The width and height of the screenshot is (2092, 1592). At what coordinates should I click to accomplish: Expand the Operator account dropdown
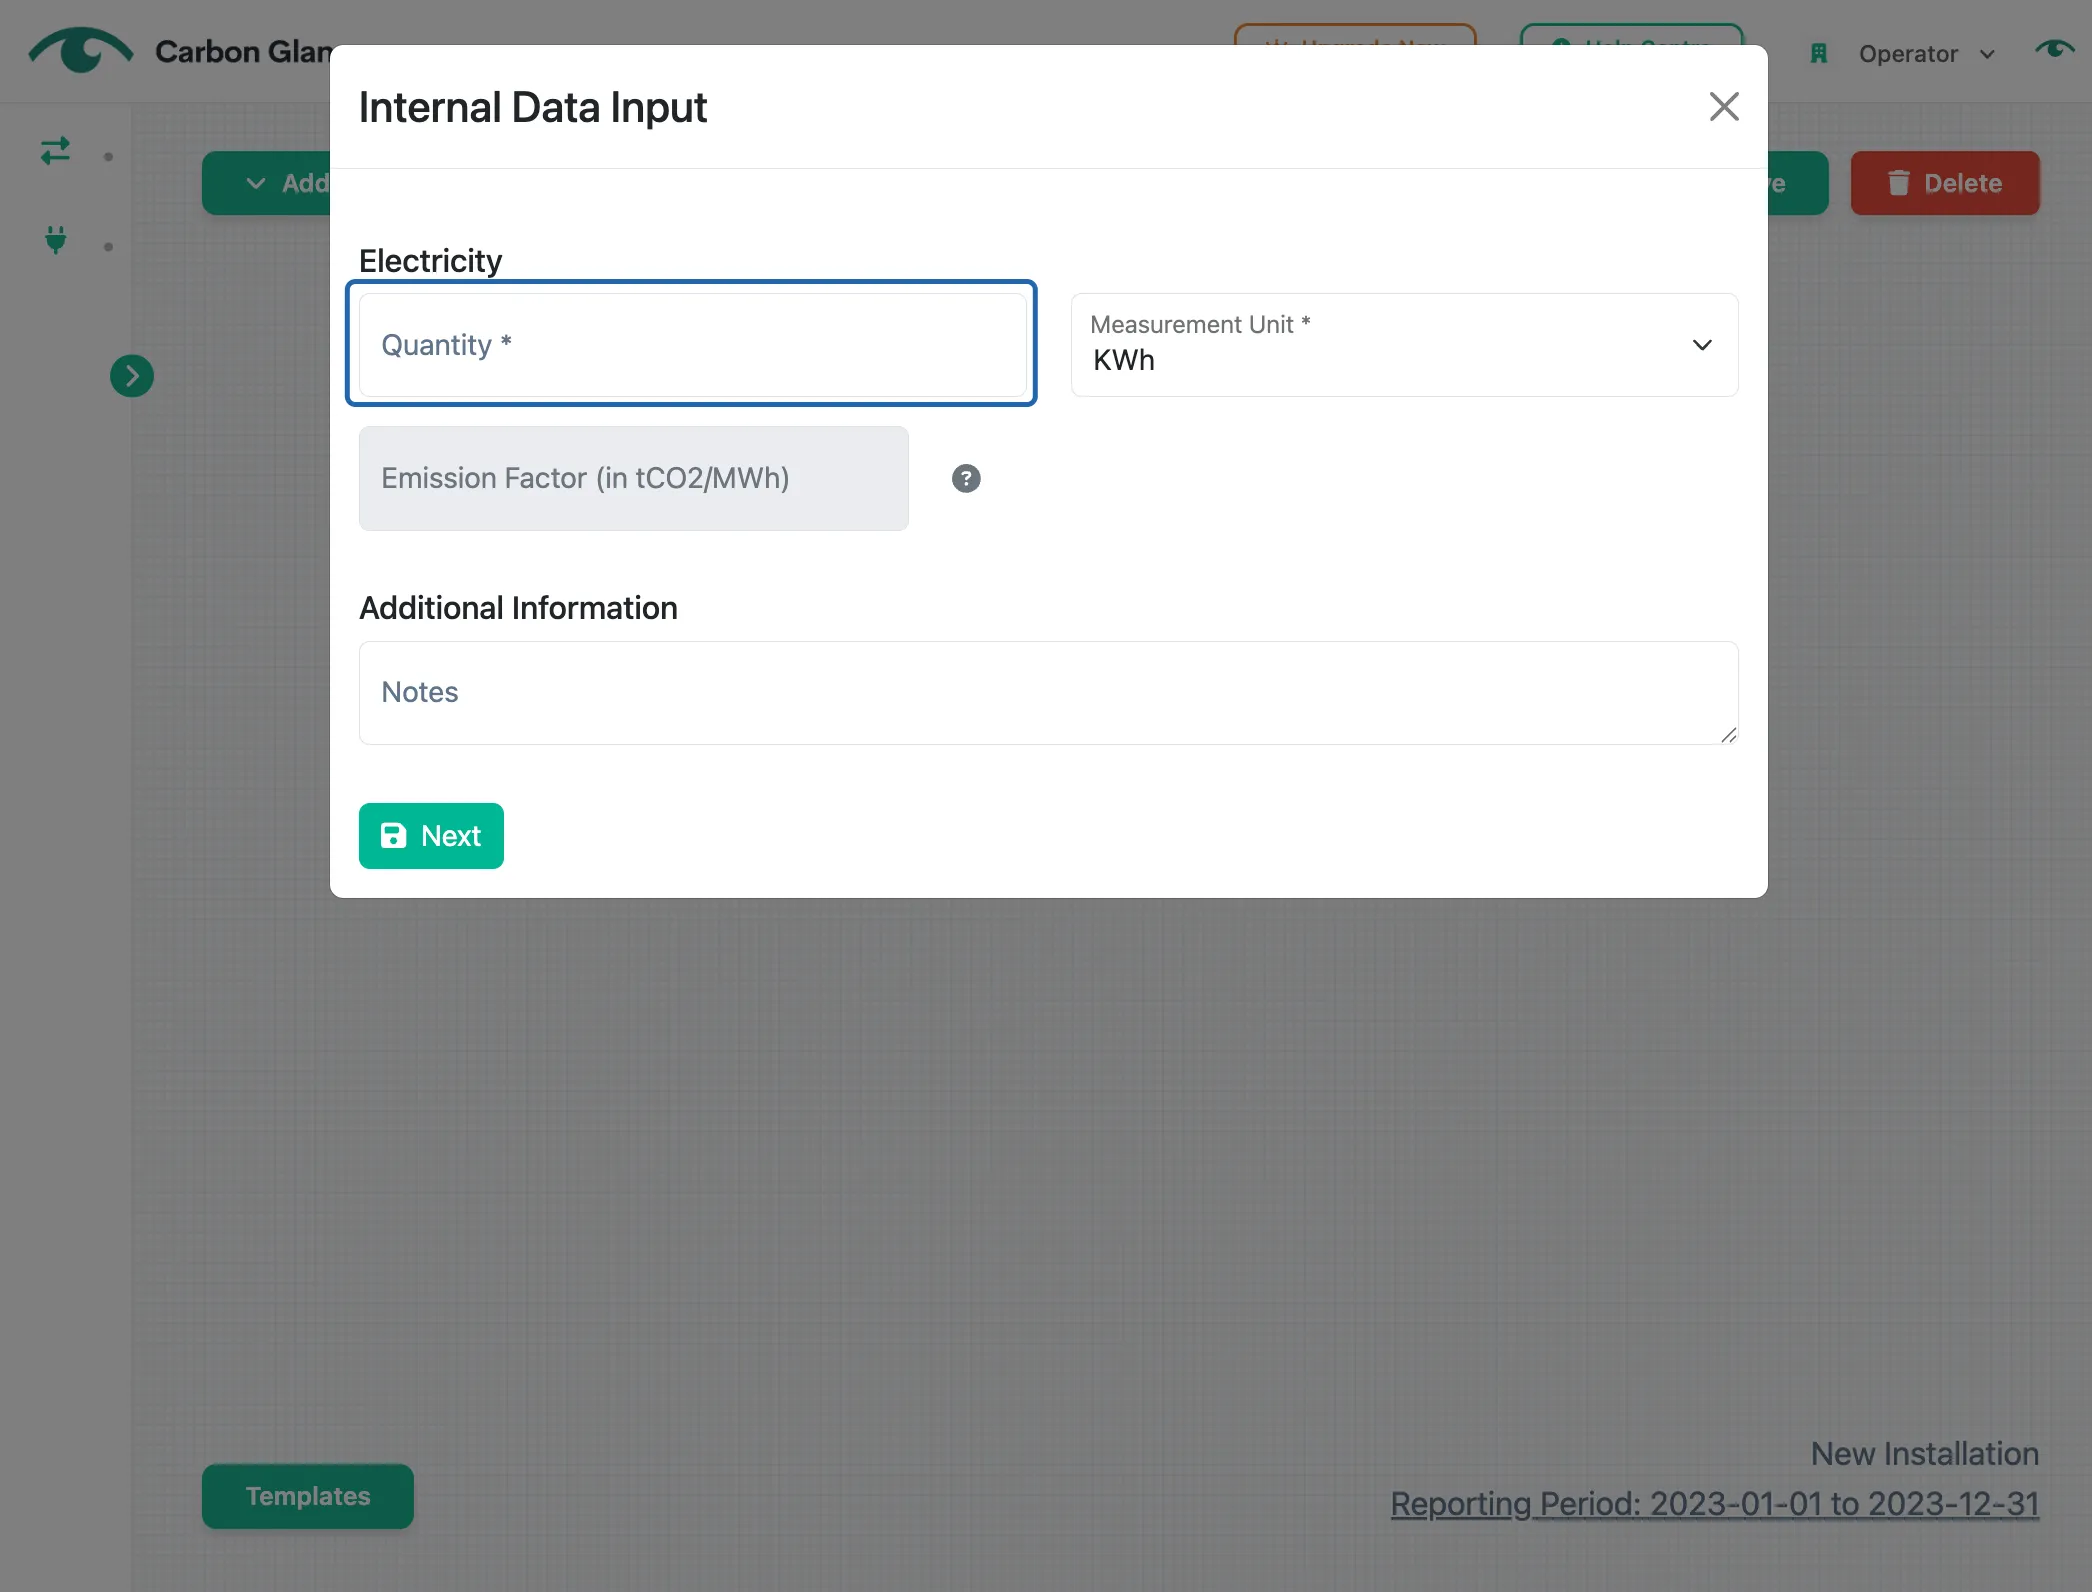point(1925,54)
